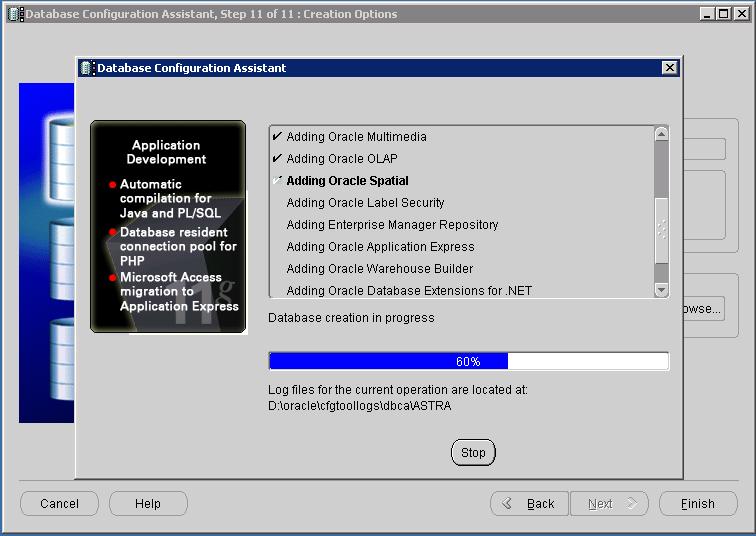
Task: Click the 'Database creation in progress' text
Action: pyautogui.click(x=351, y=318)
